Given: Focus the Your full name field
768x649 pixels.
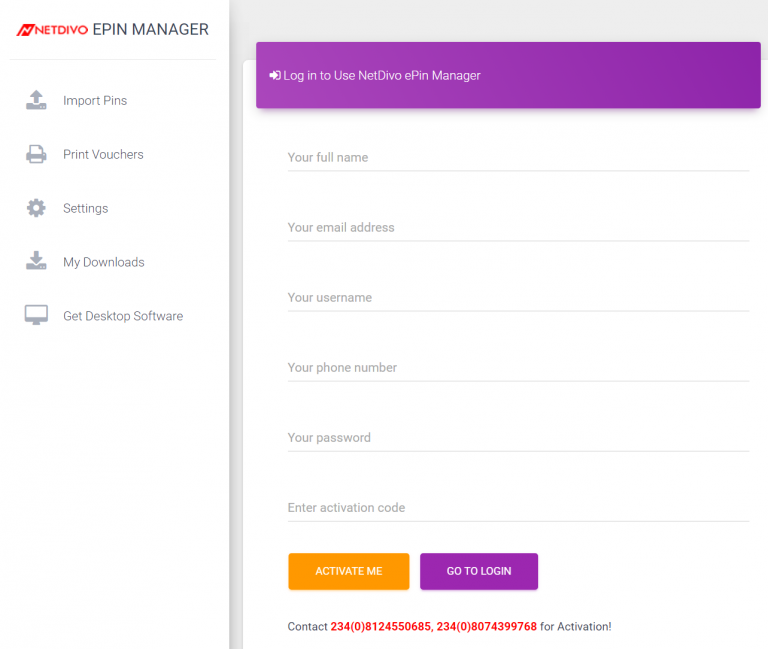Looking at the screenshot, I should [x=518, y=158].
